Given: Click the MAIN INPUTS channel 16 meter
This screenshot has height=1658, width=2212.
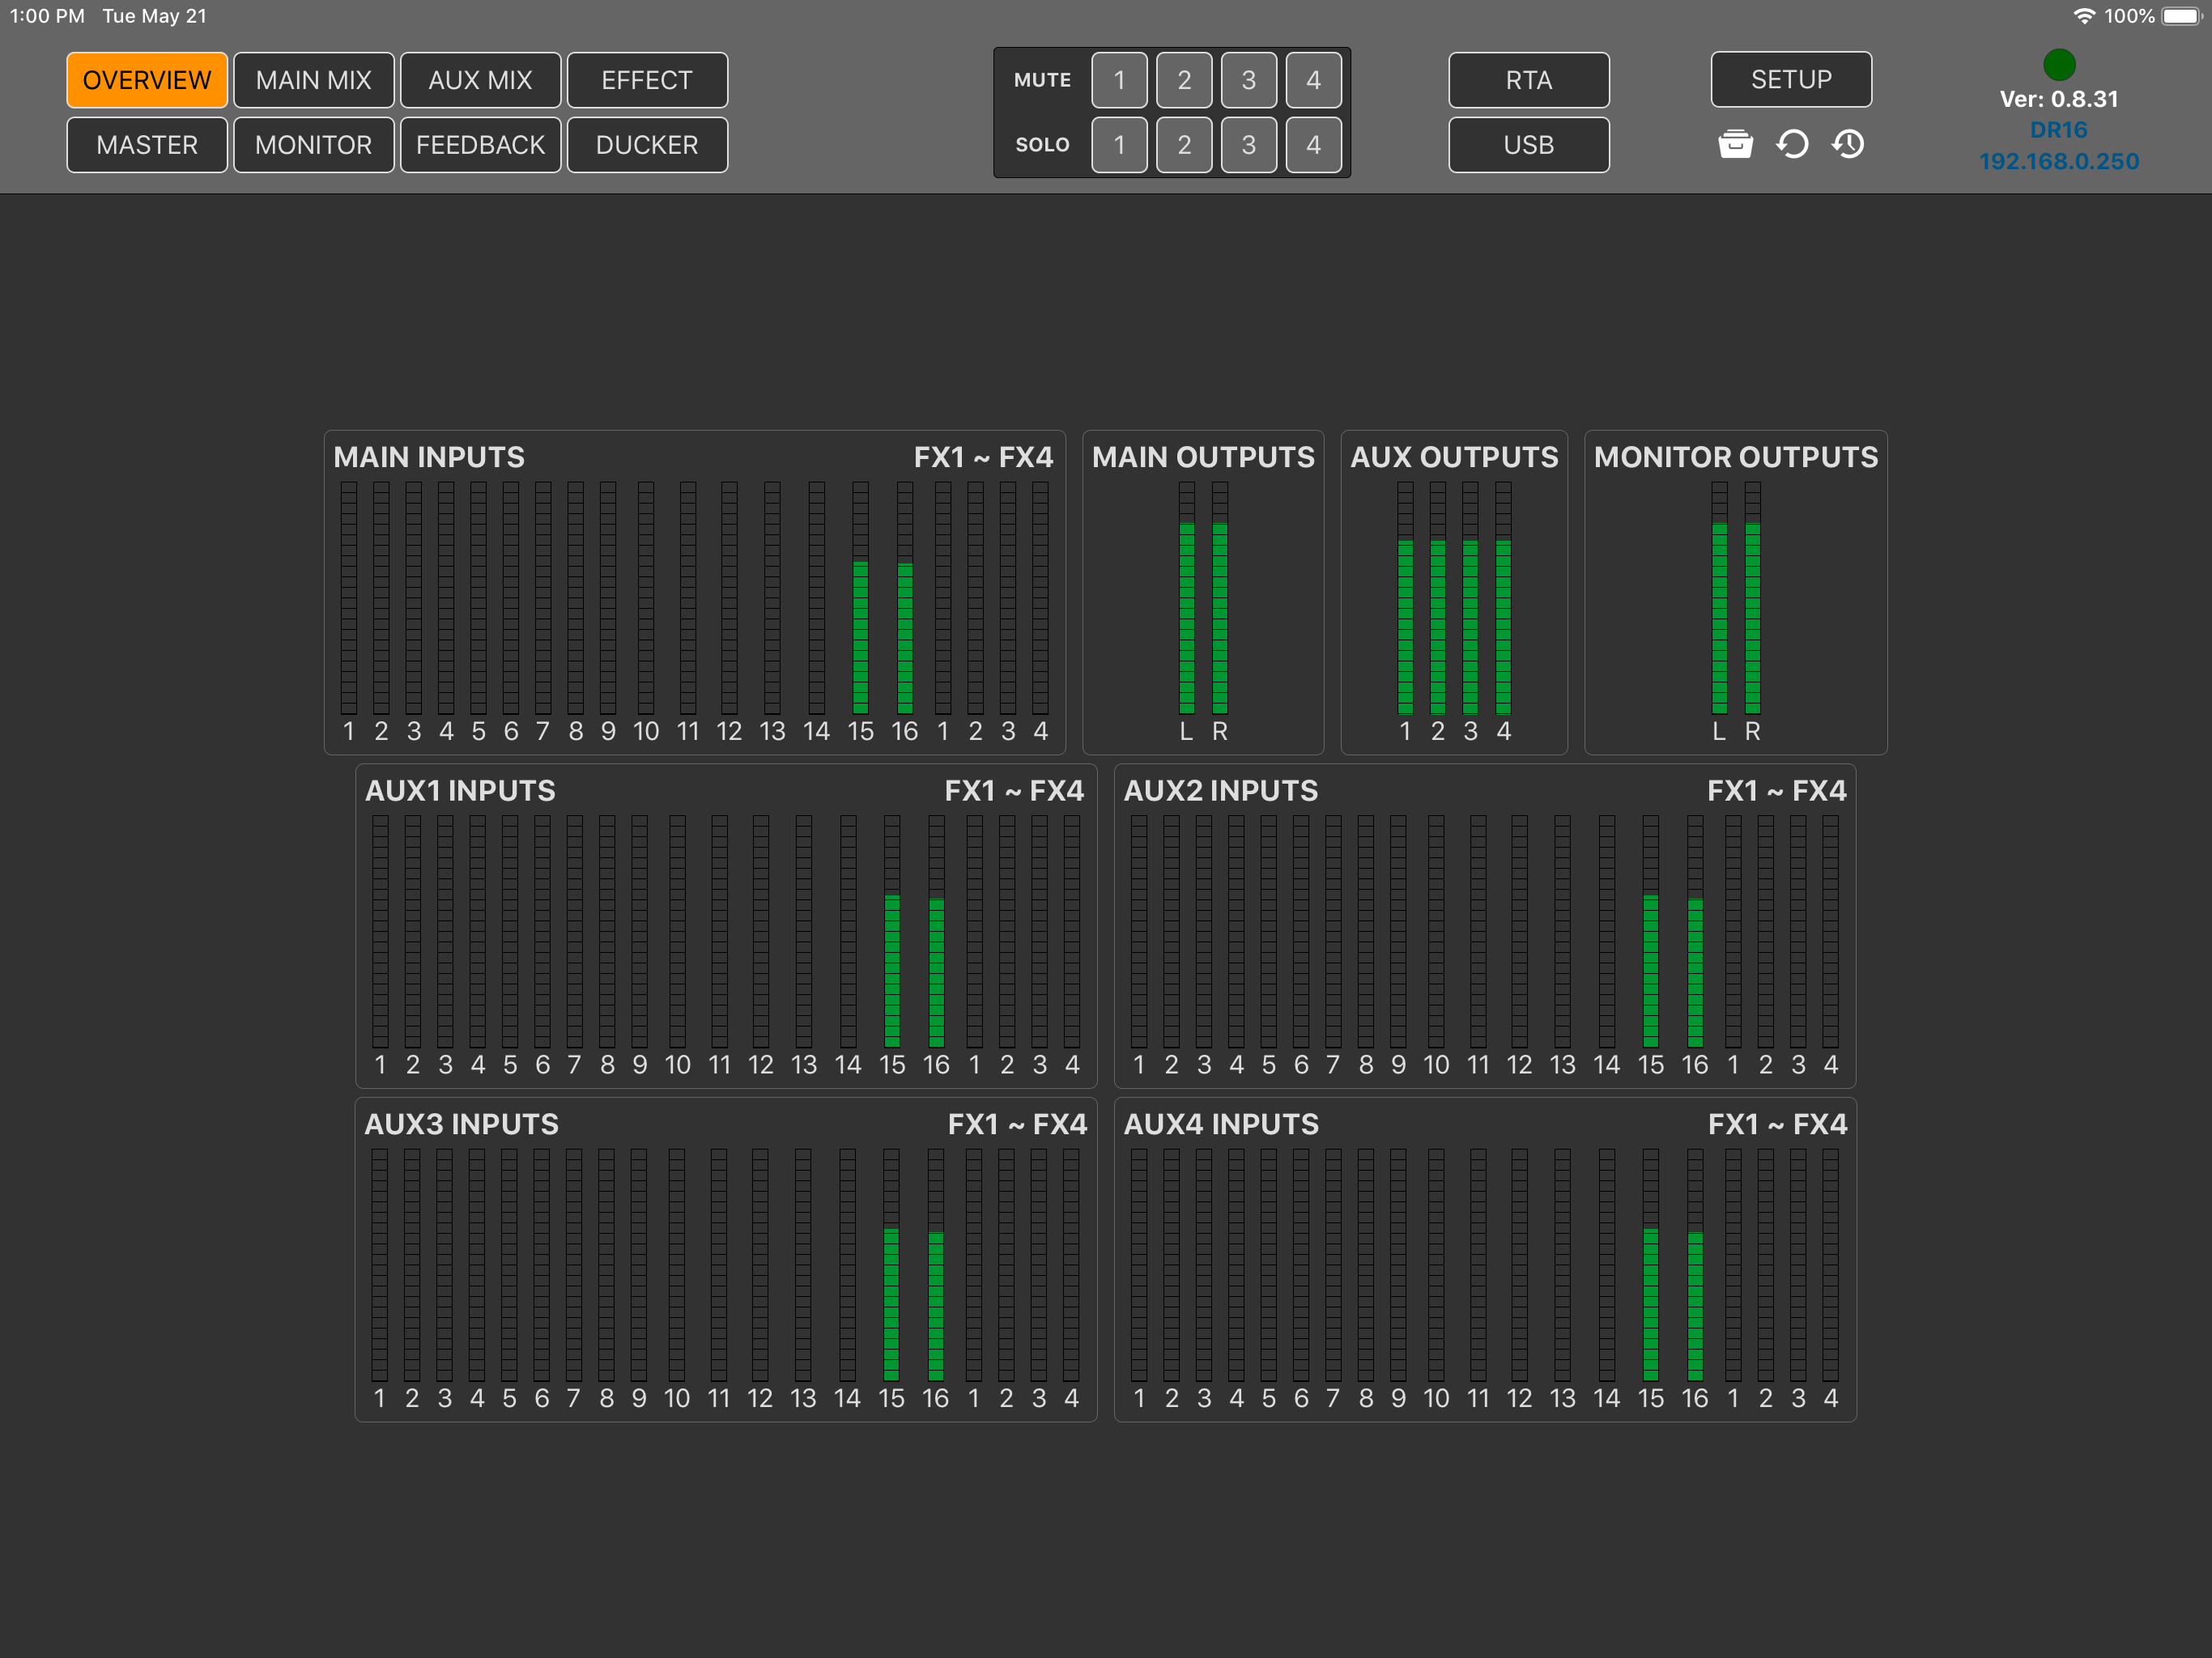Looking at the screenshot, I should (905, 598).
